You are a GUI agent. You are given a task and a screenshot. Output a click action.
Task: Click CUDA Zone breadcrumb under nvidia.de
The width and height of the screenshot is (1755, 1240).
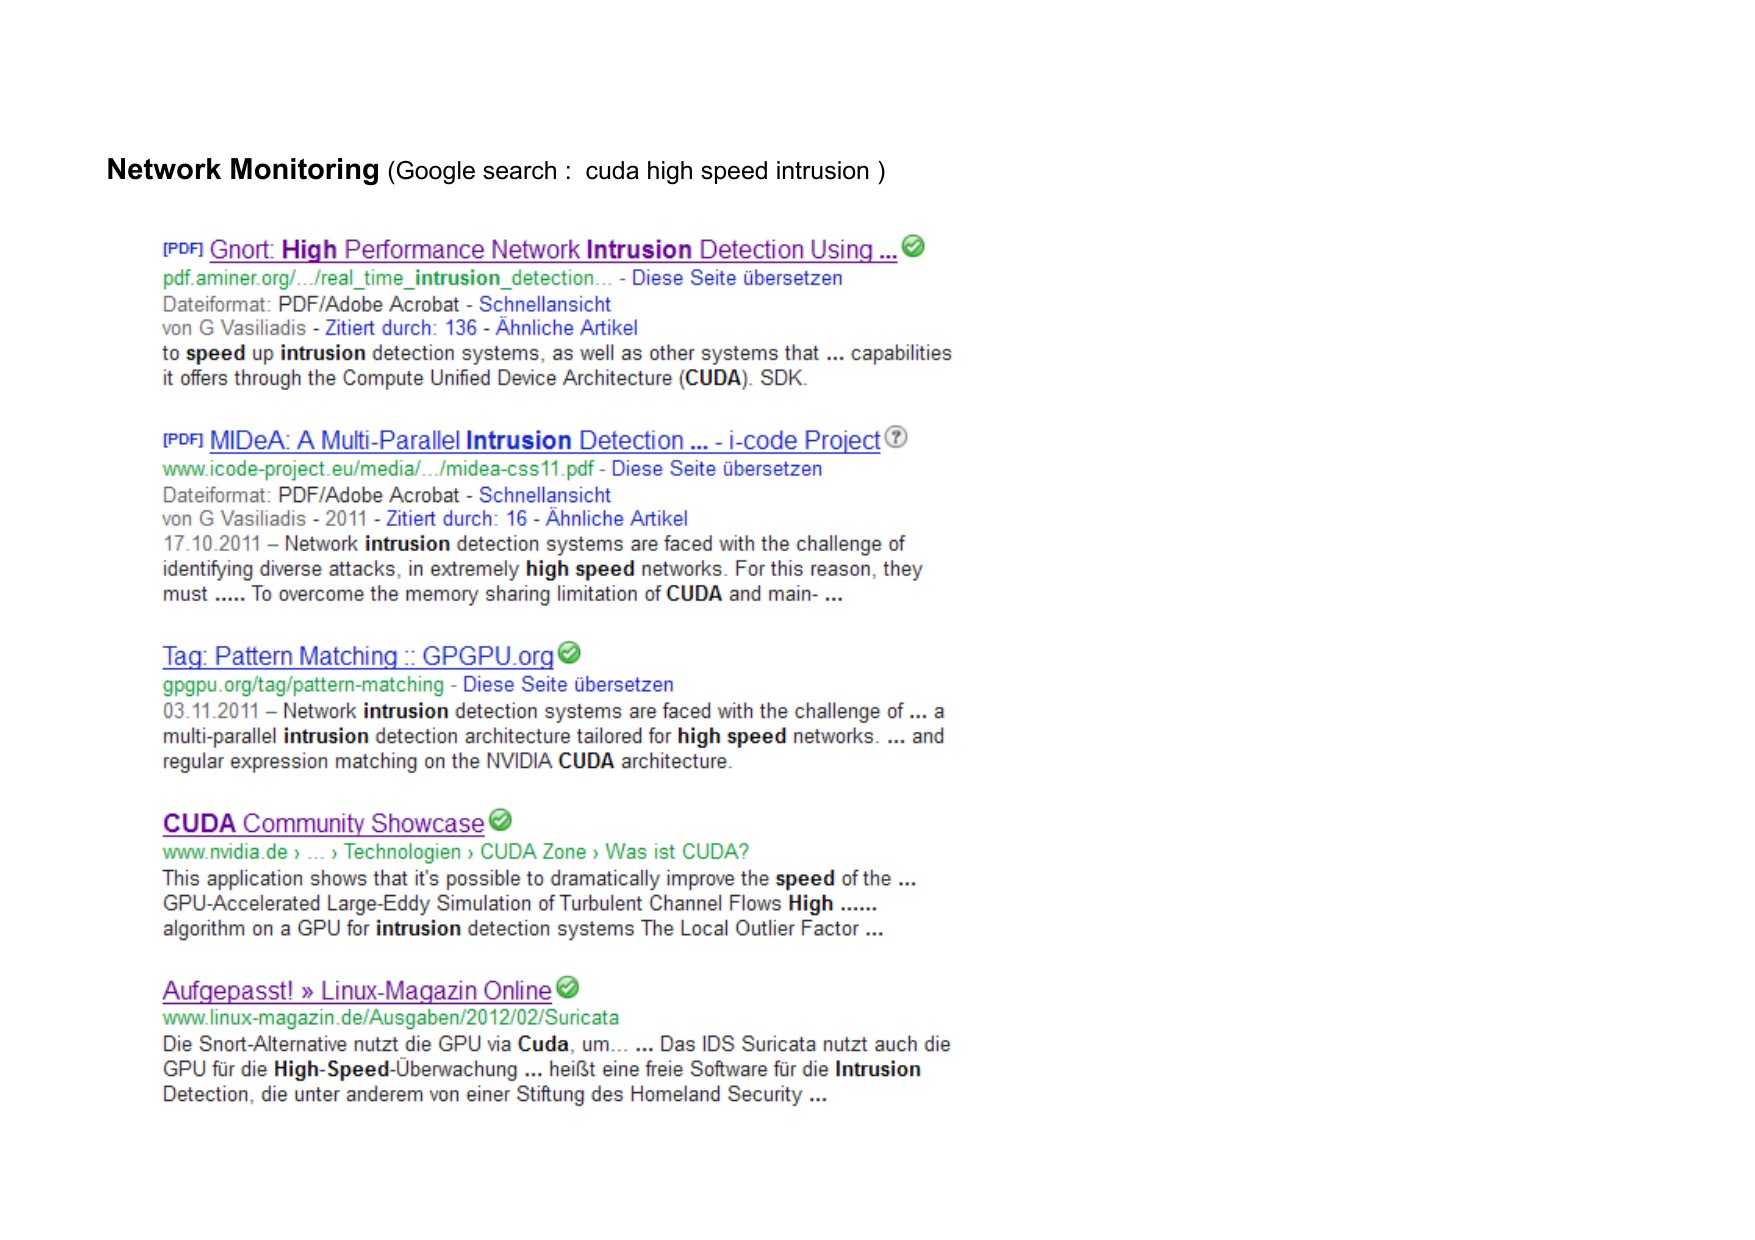click(x=532, y=852)
